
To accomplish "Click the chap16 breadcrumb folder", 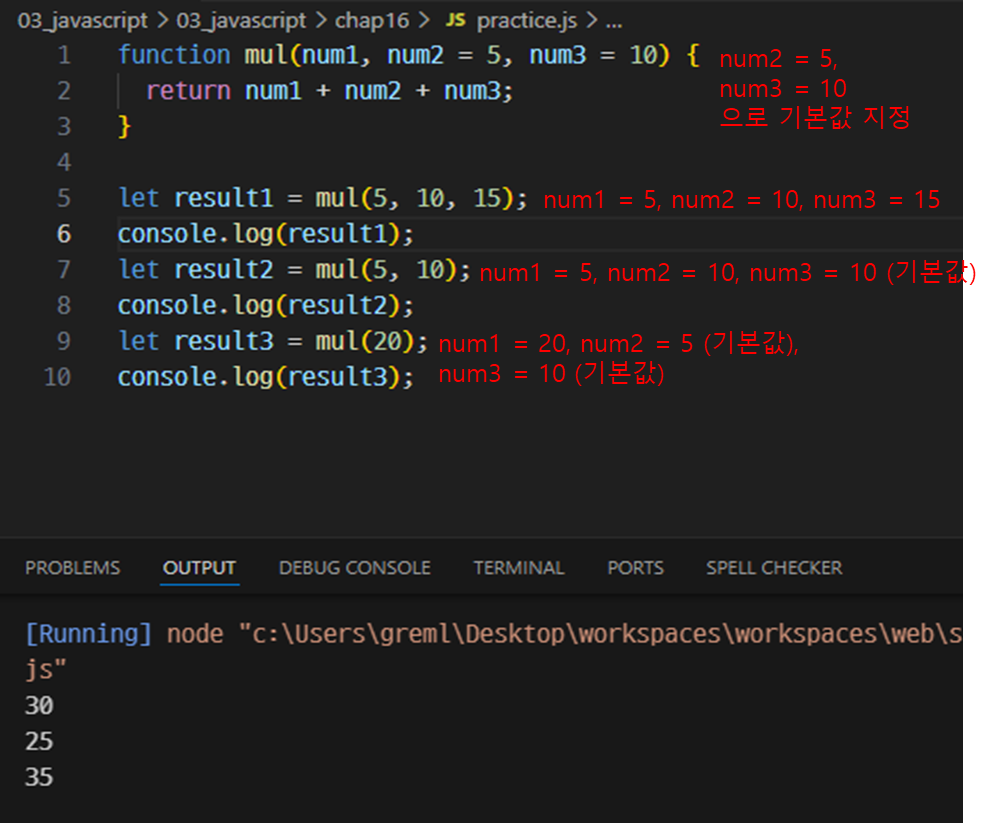I will click(x=372, y=21).
